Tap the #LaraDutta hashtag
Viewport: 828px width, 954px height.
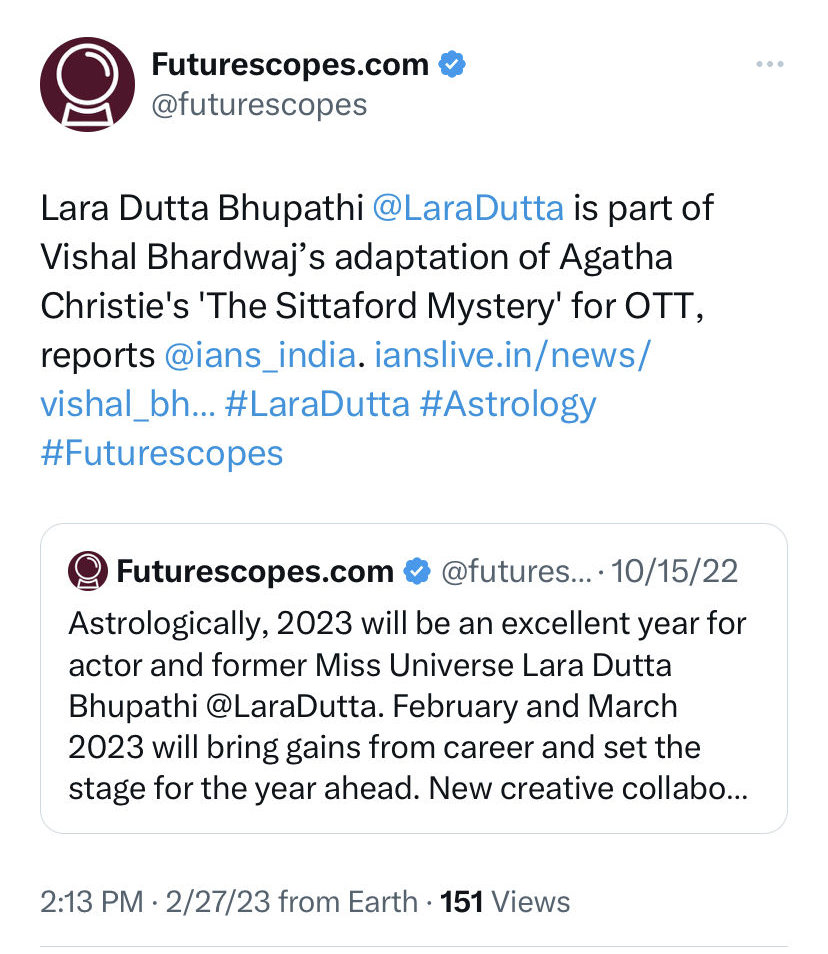pos(317,404)
